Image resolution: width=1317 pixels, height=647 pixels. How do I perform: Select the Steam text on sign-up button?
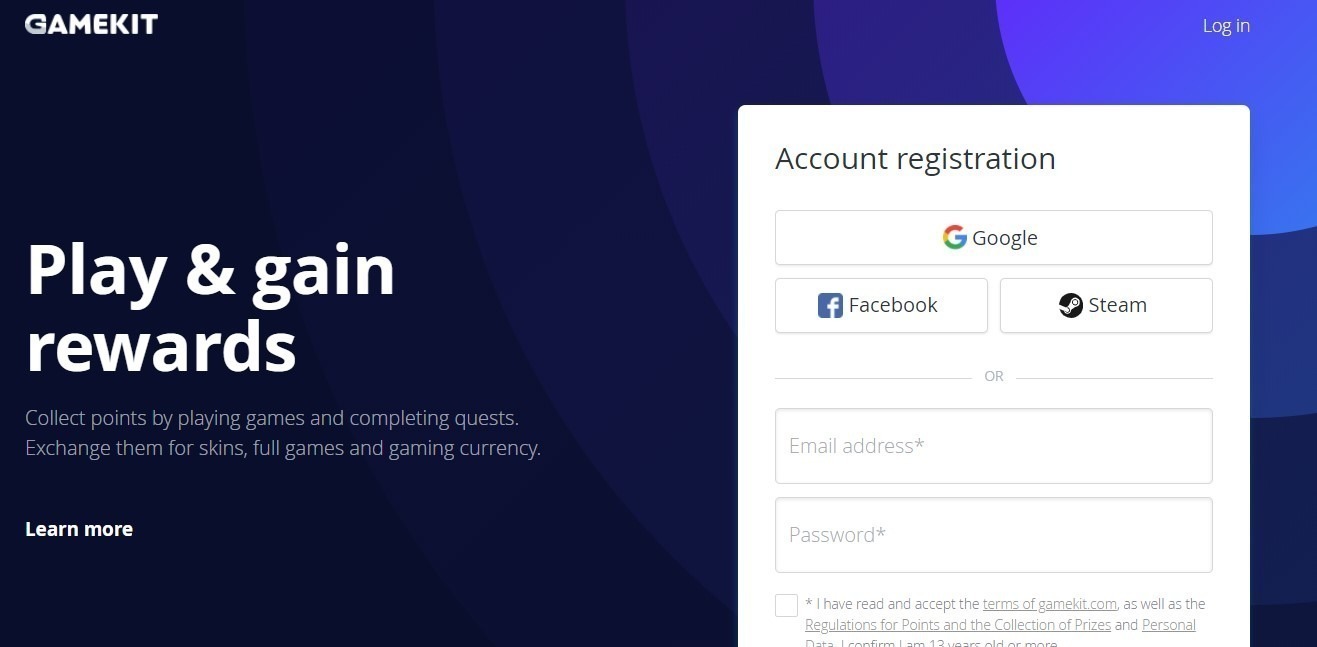click(1117, 305)
